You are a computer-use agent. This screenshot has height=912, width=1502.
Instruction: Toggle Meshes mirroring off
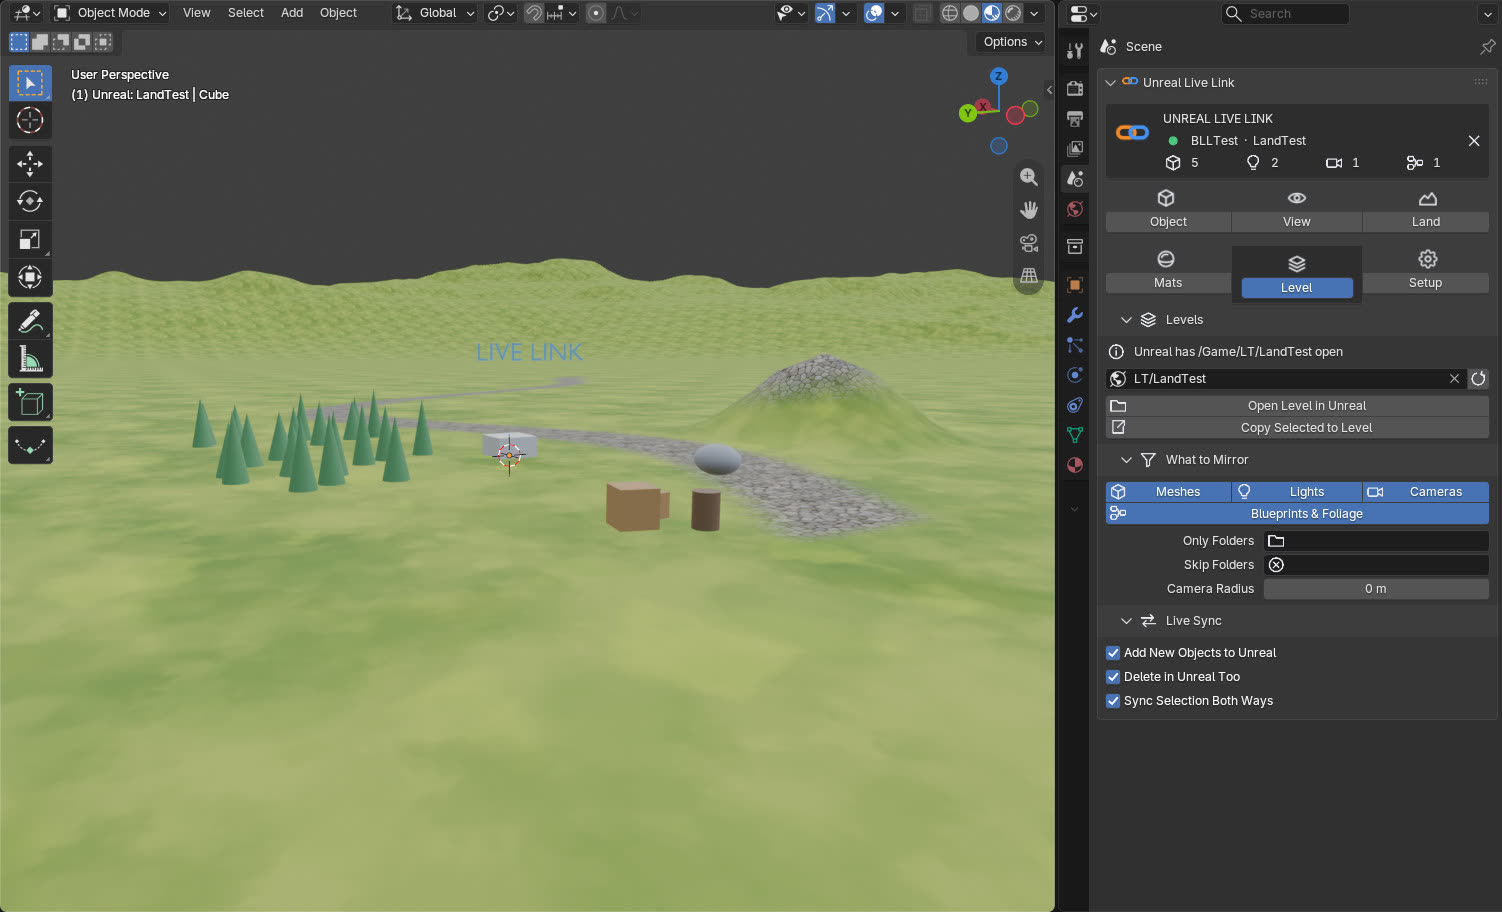click(1168, 492)
